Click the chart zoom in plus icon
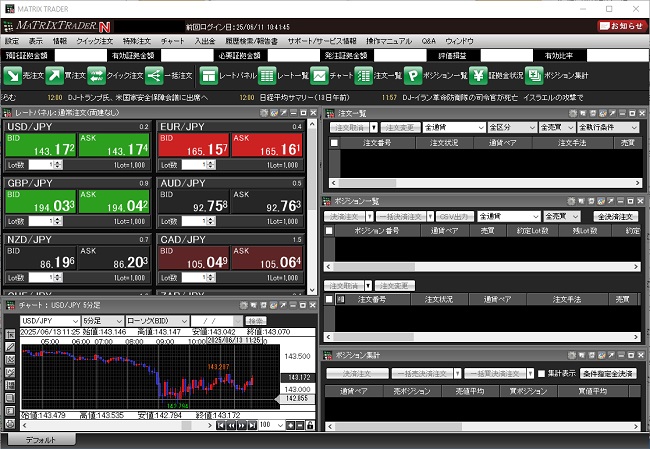The image size is (650, 449). point(291,425)
